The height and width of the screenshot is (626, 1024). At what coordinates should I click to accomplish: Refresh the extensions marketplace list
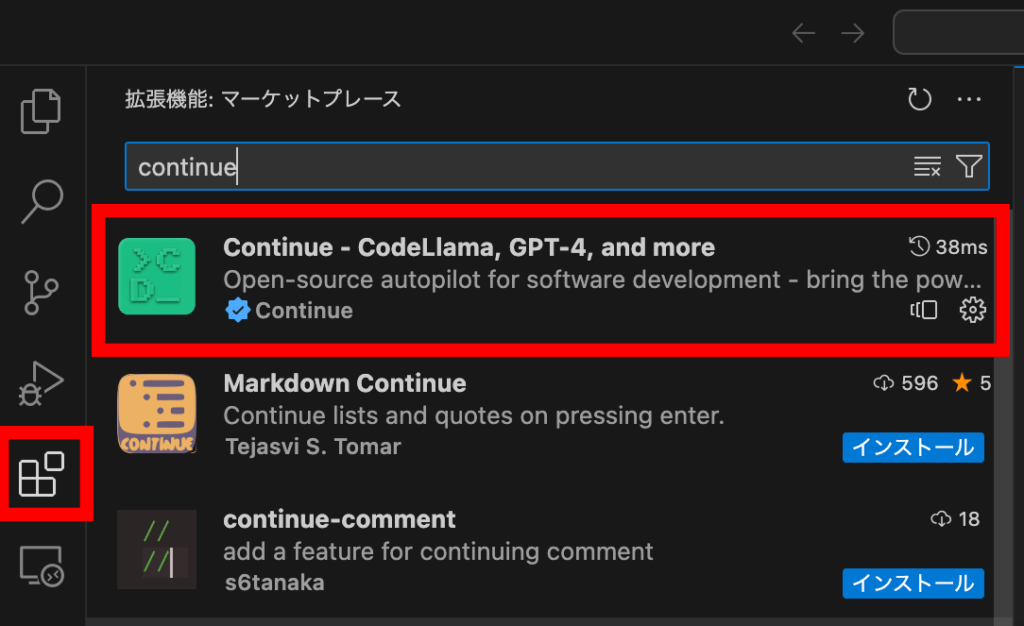tap(919, 99)
